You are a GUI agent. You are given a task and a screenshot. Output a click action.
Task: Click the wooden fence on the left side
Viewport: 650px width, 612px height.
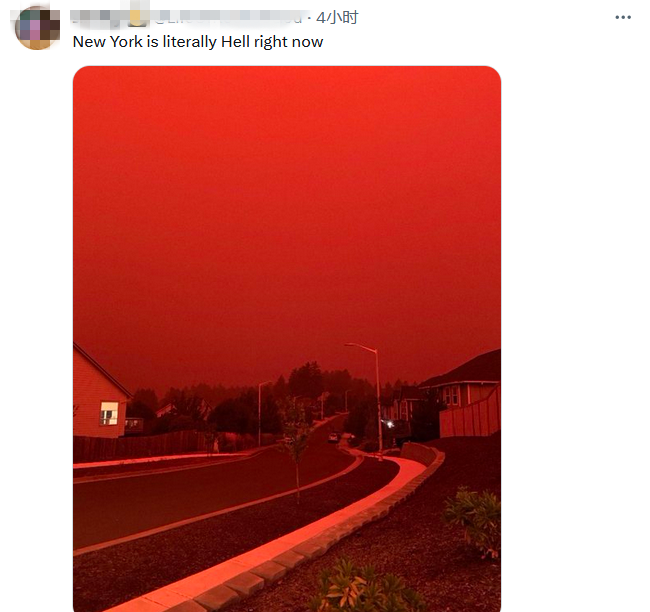tap(141, 446)
